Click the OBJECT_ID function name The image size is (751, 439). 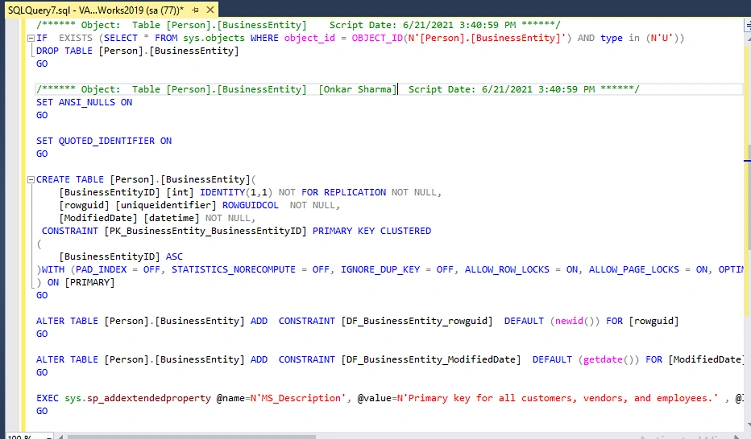point(377,38)
